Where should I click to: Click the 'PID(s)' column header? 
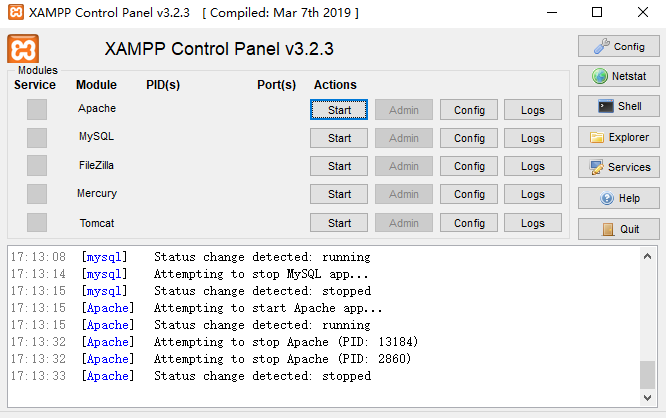[163, 85]
